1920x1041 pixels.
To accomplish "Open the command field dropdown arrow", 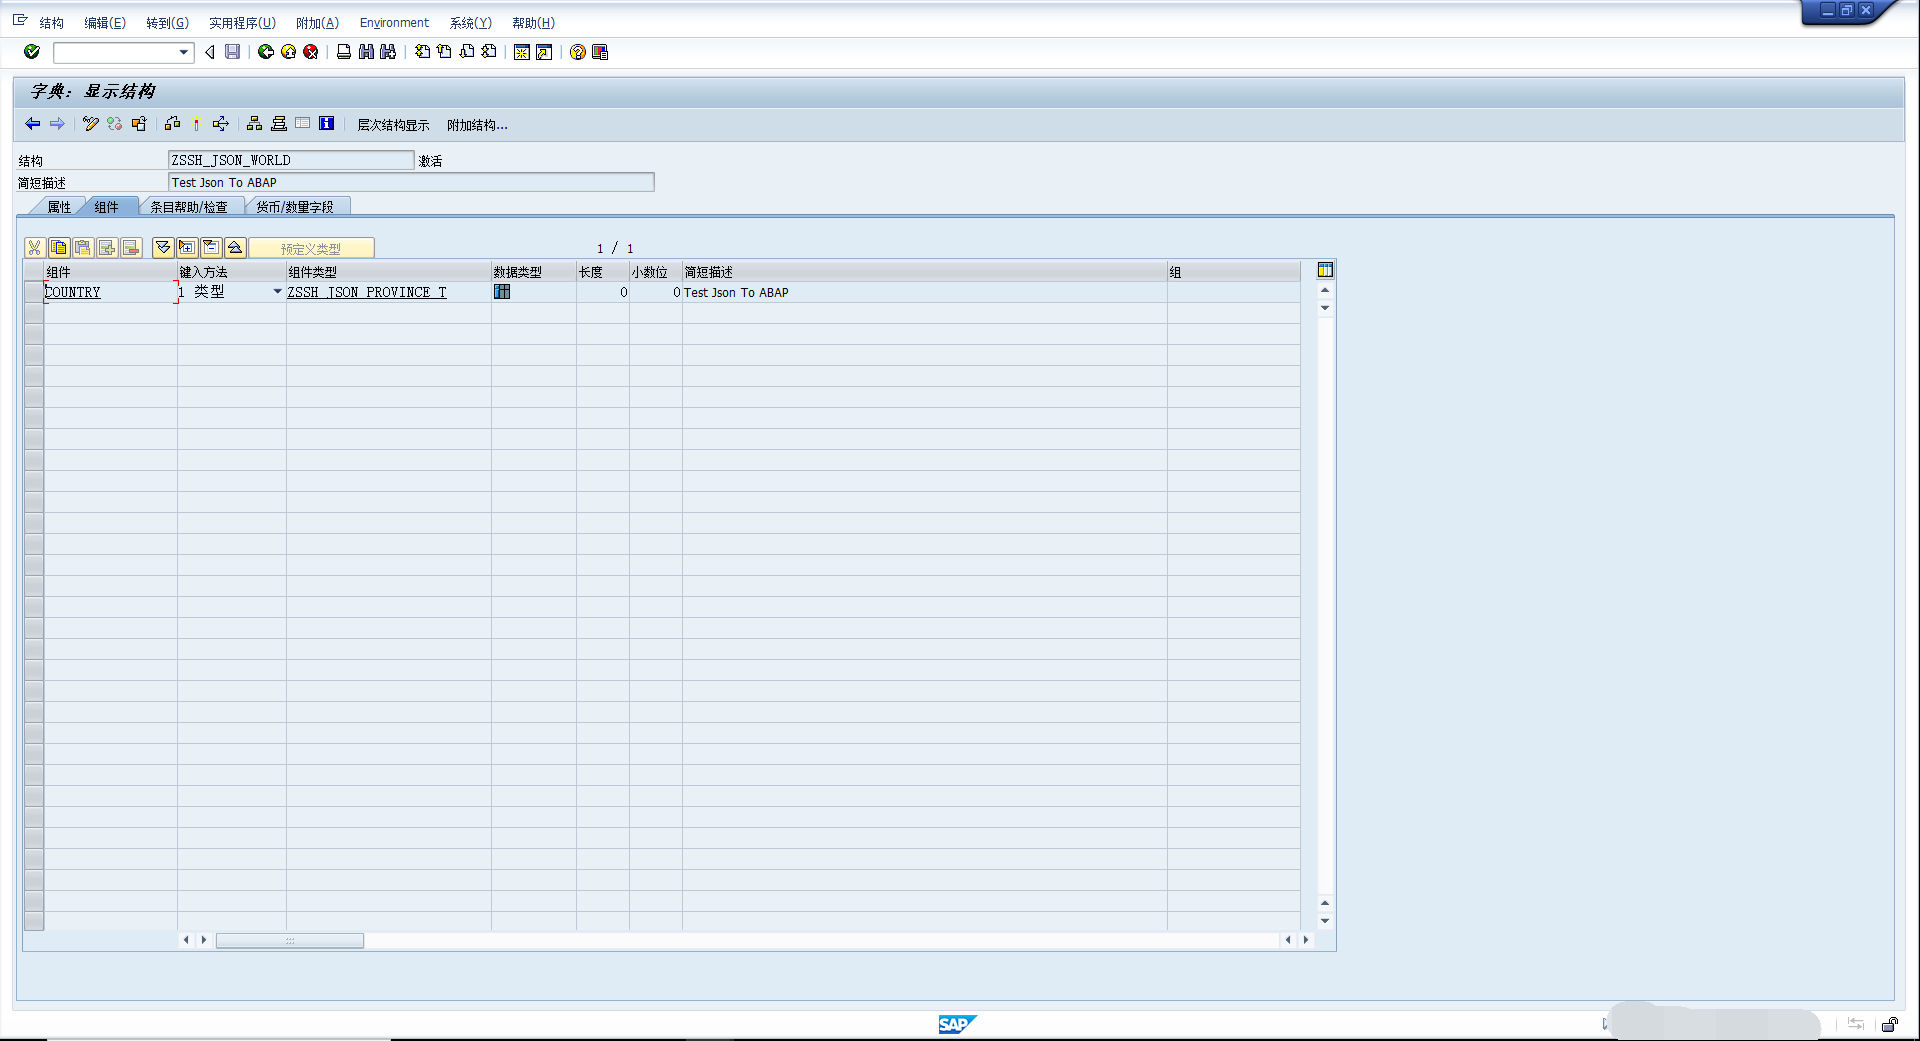I will pyautogui.click(x=183, y=52).
